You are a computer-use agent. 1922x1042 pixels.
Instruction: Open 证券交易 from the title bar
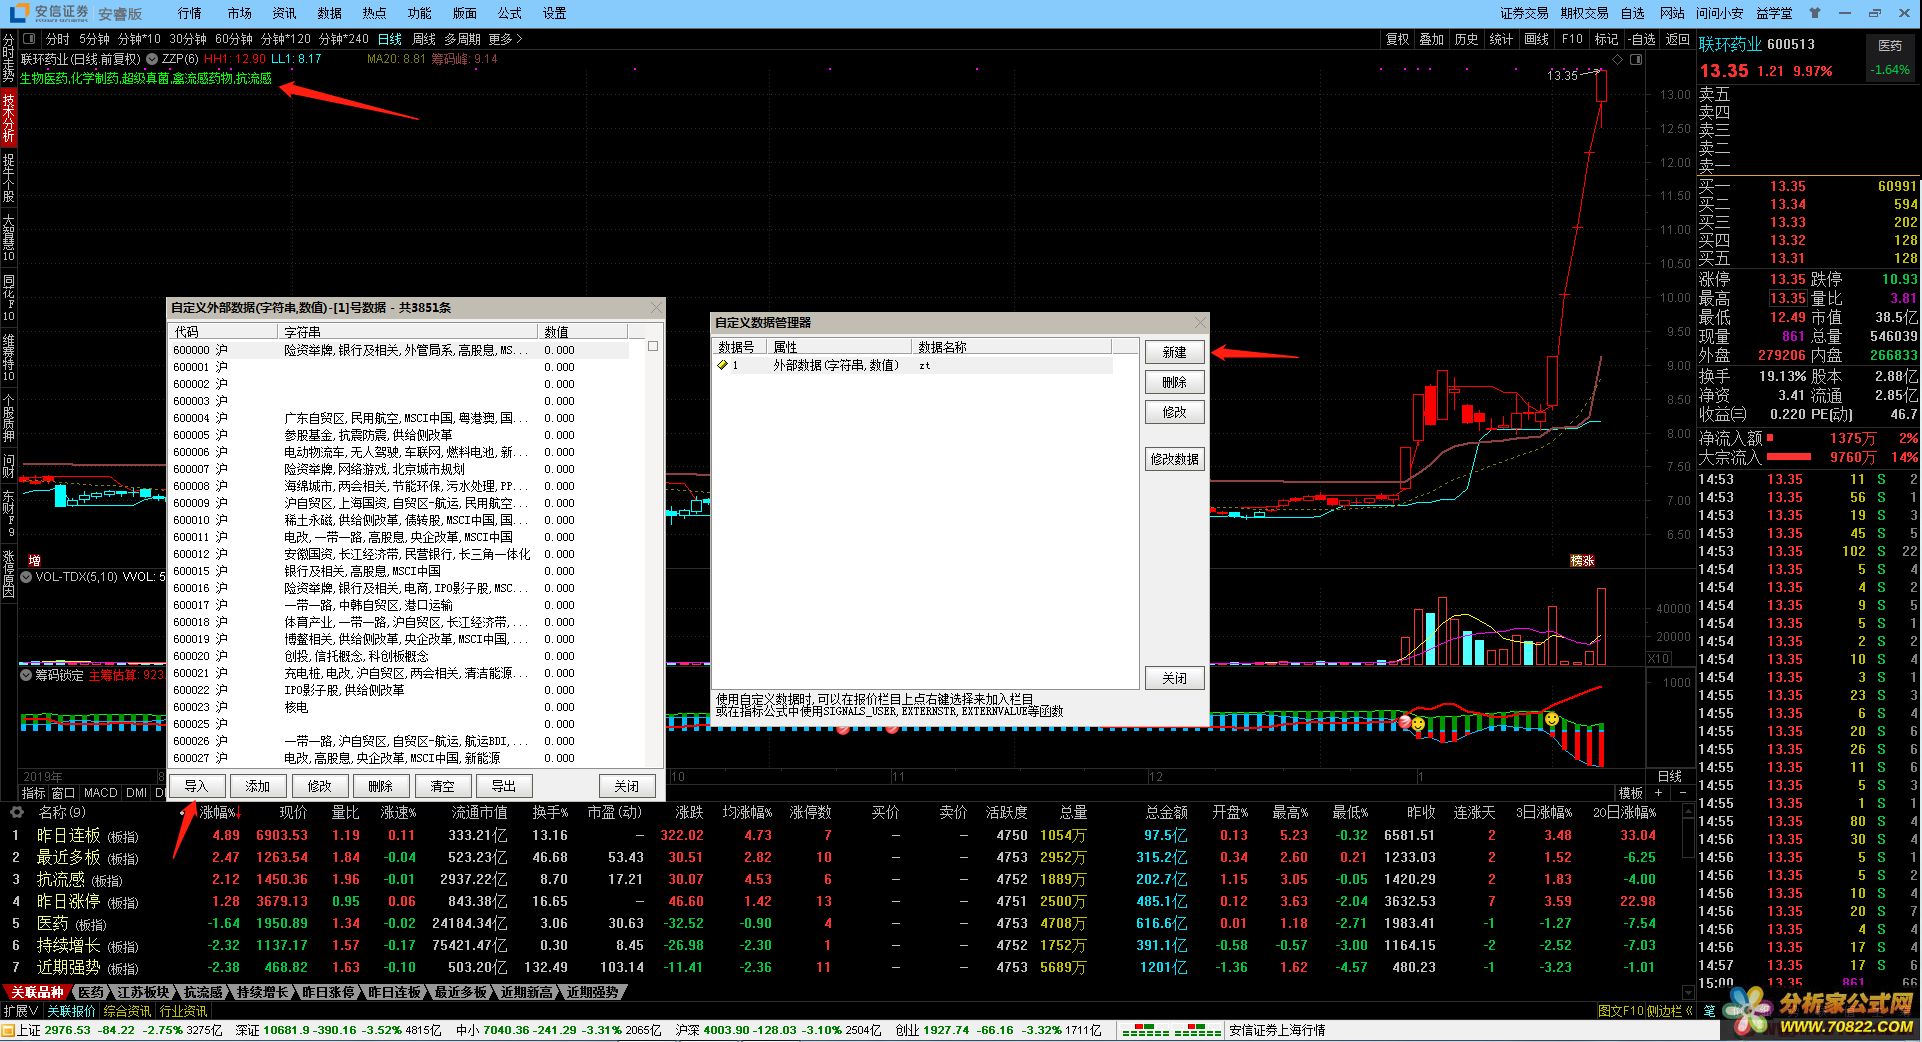(x=1524, y=13)
